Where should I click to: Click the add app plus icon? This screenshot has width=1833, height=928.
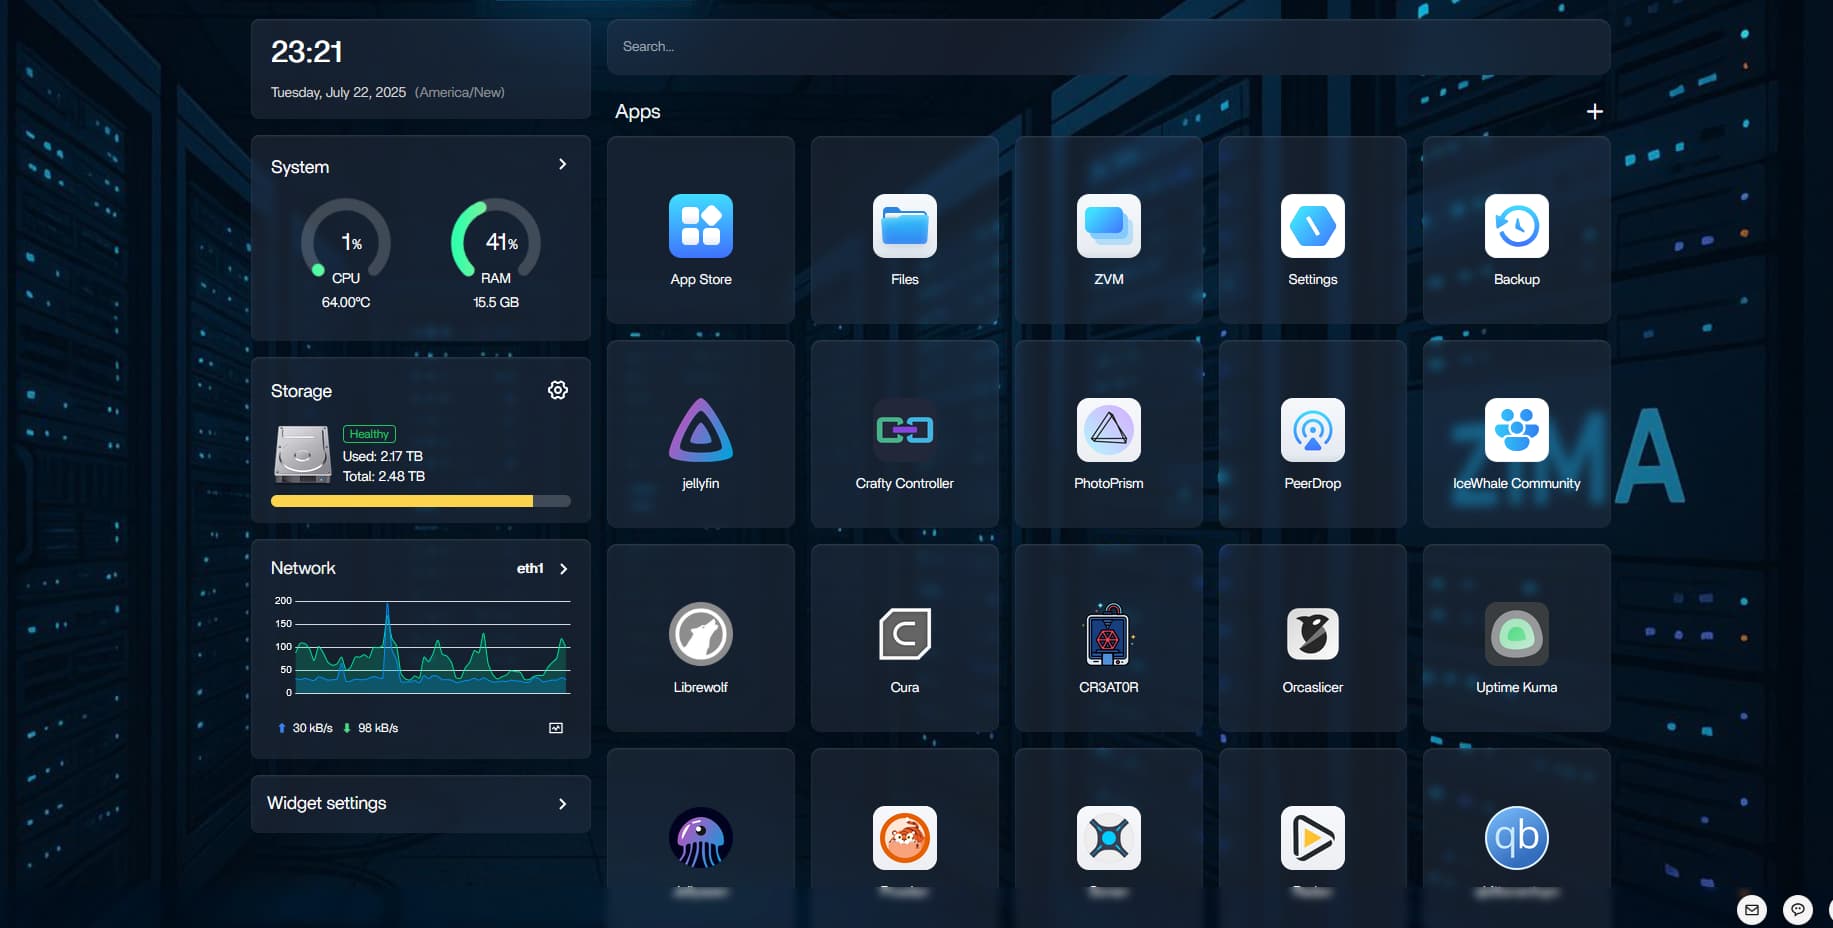click(x=1594, y=111)
